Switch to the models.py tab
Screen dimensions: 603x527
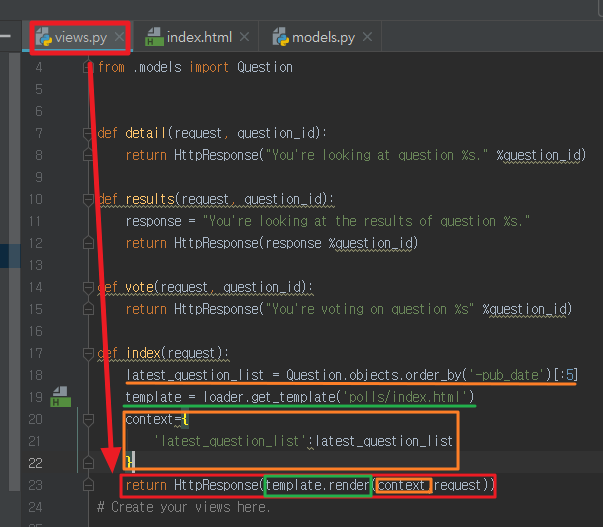(323, 37)
